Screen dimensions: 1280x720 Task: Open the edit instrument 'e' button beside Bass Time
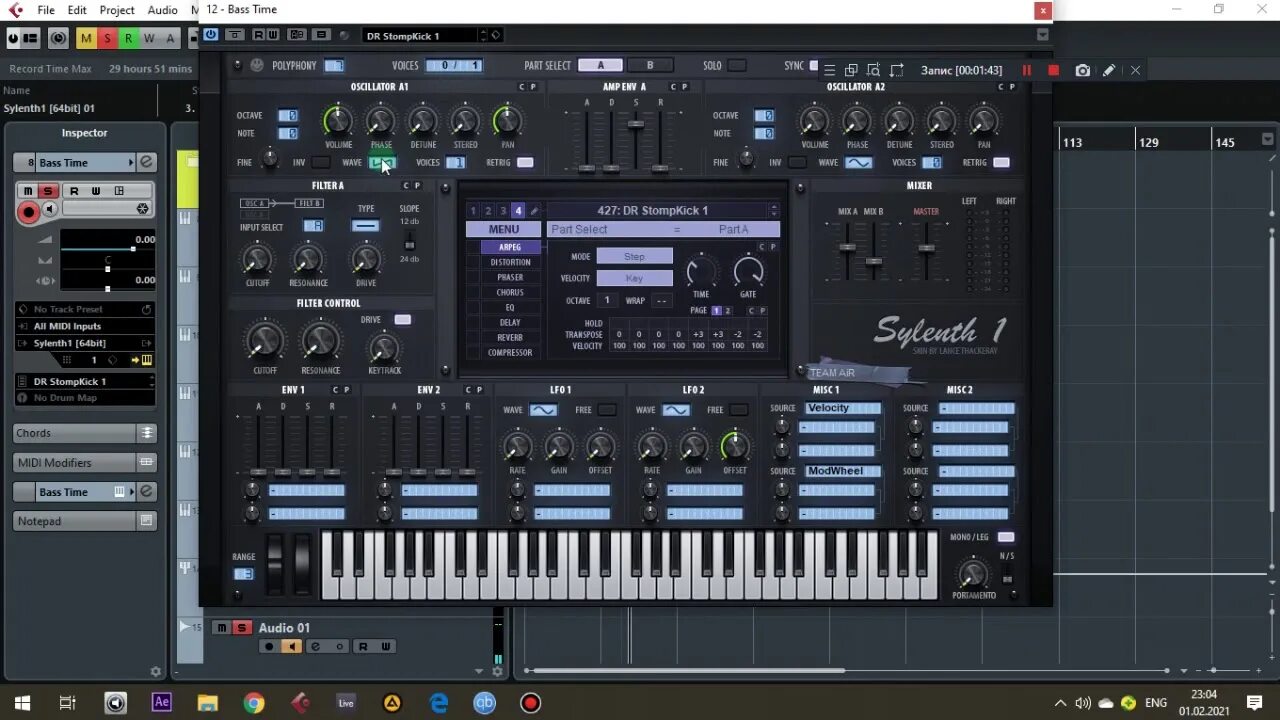[x=146, y=162]
